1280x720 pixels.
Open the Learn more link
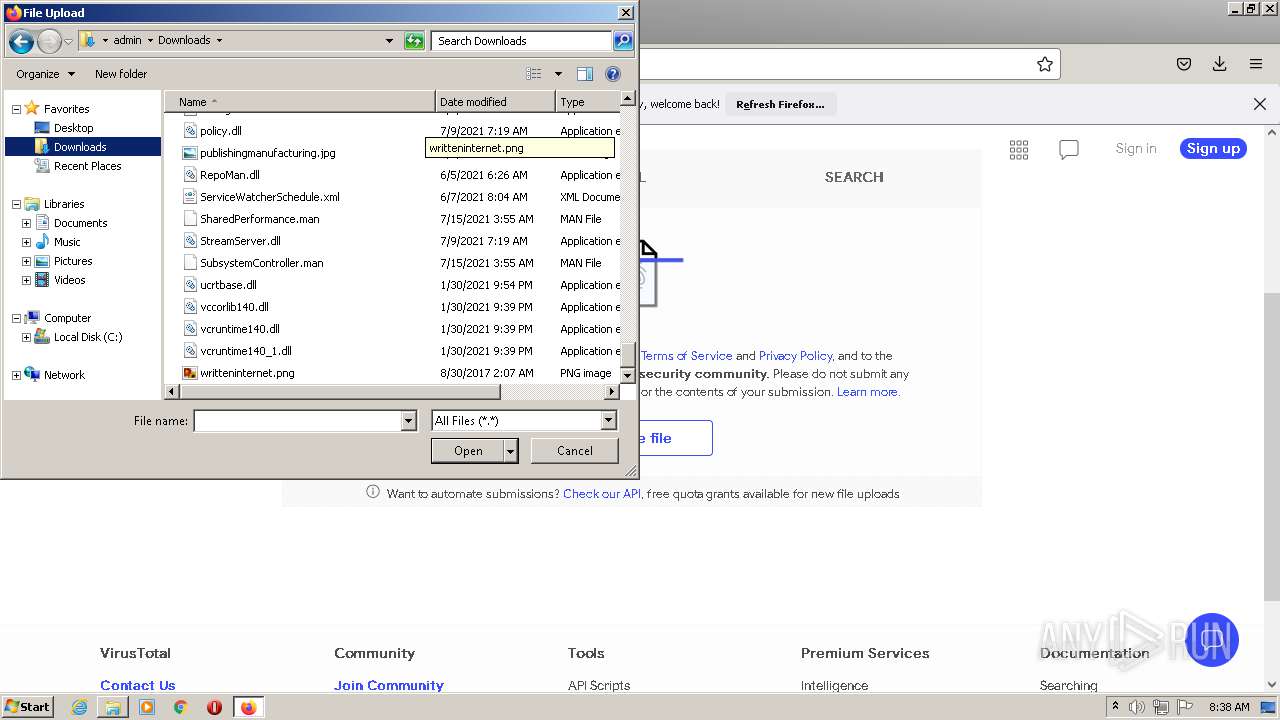(868, 392)
